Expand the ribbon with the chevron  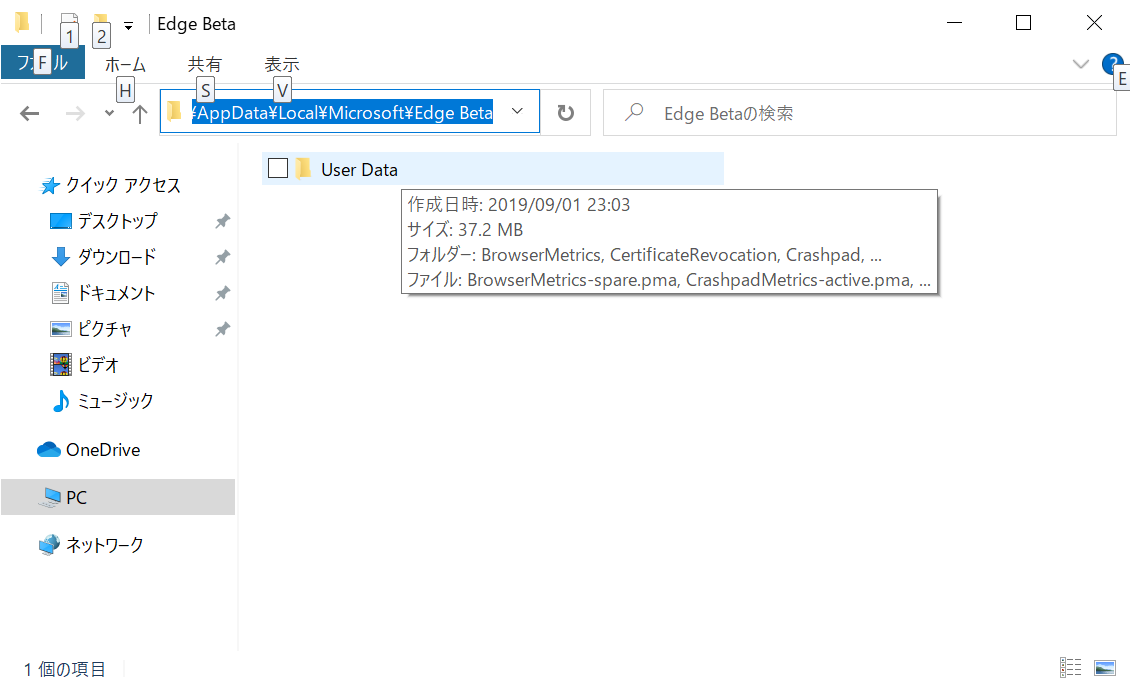(1080, 64)
